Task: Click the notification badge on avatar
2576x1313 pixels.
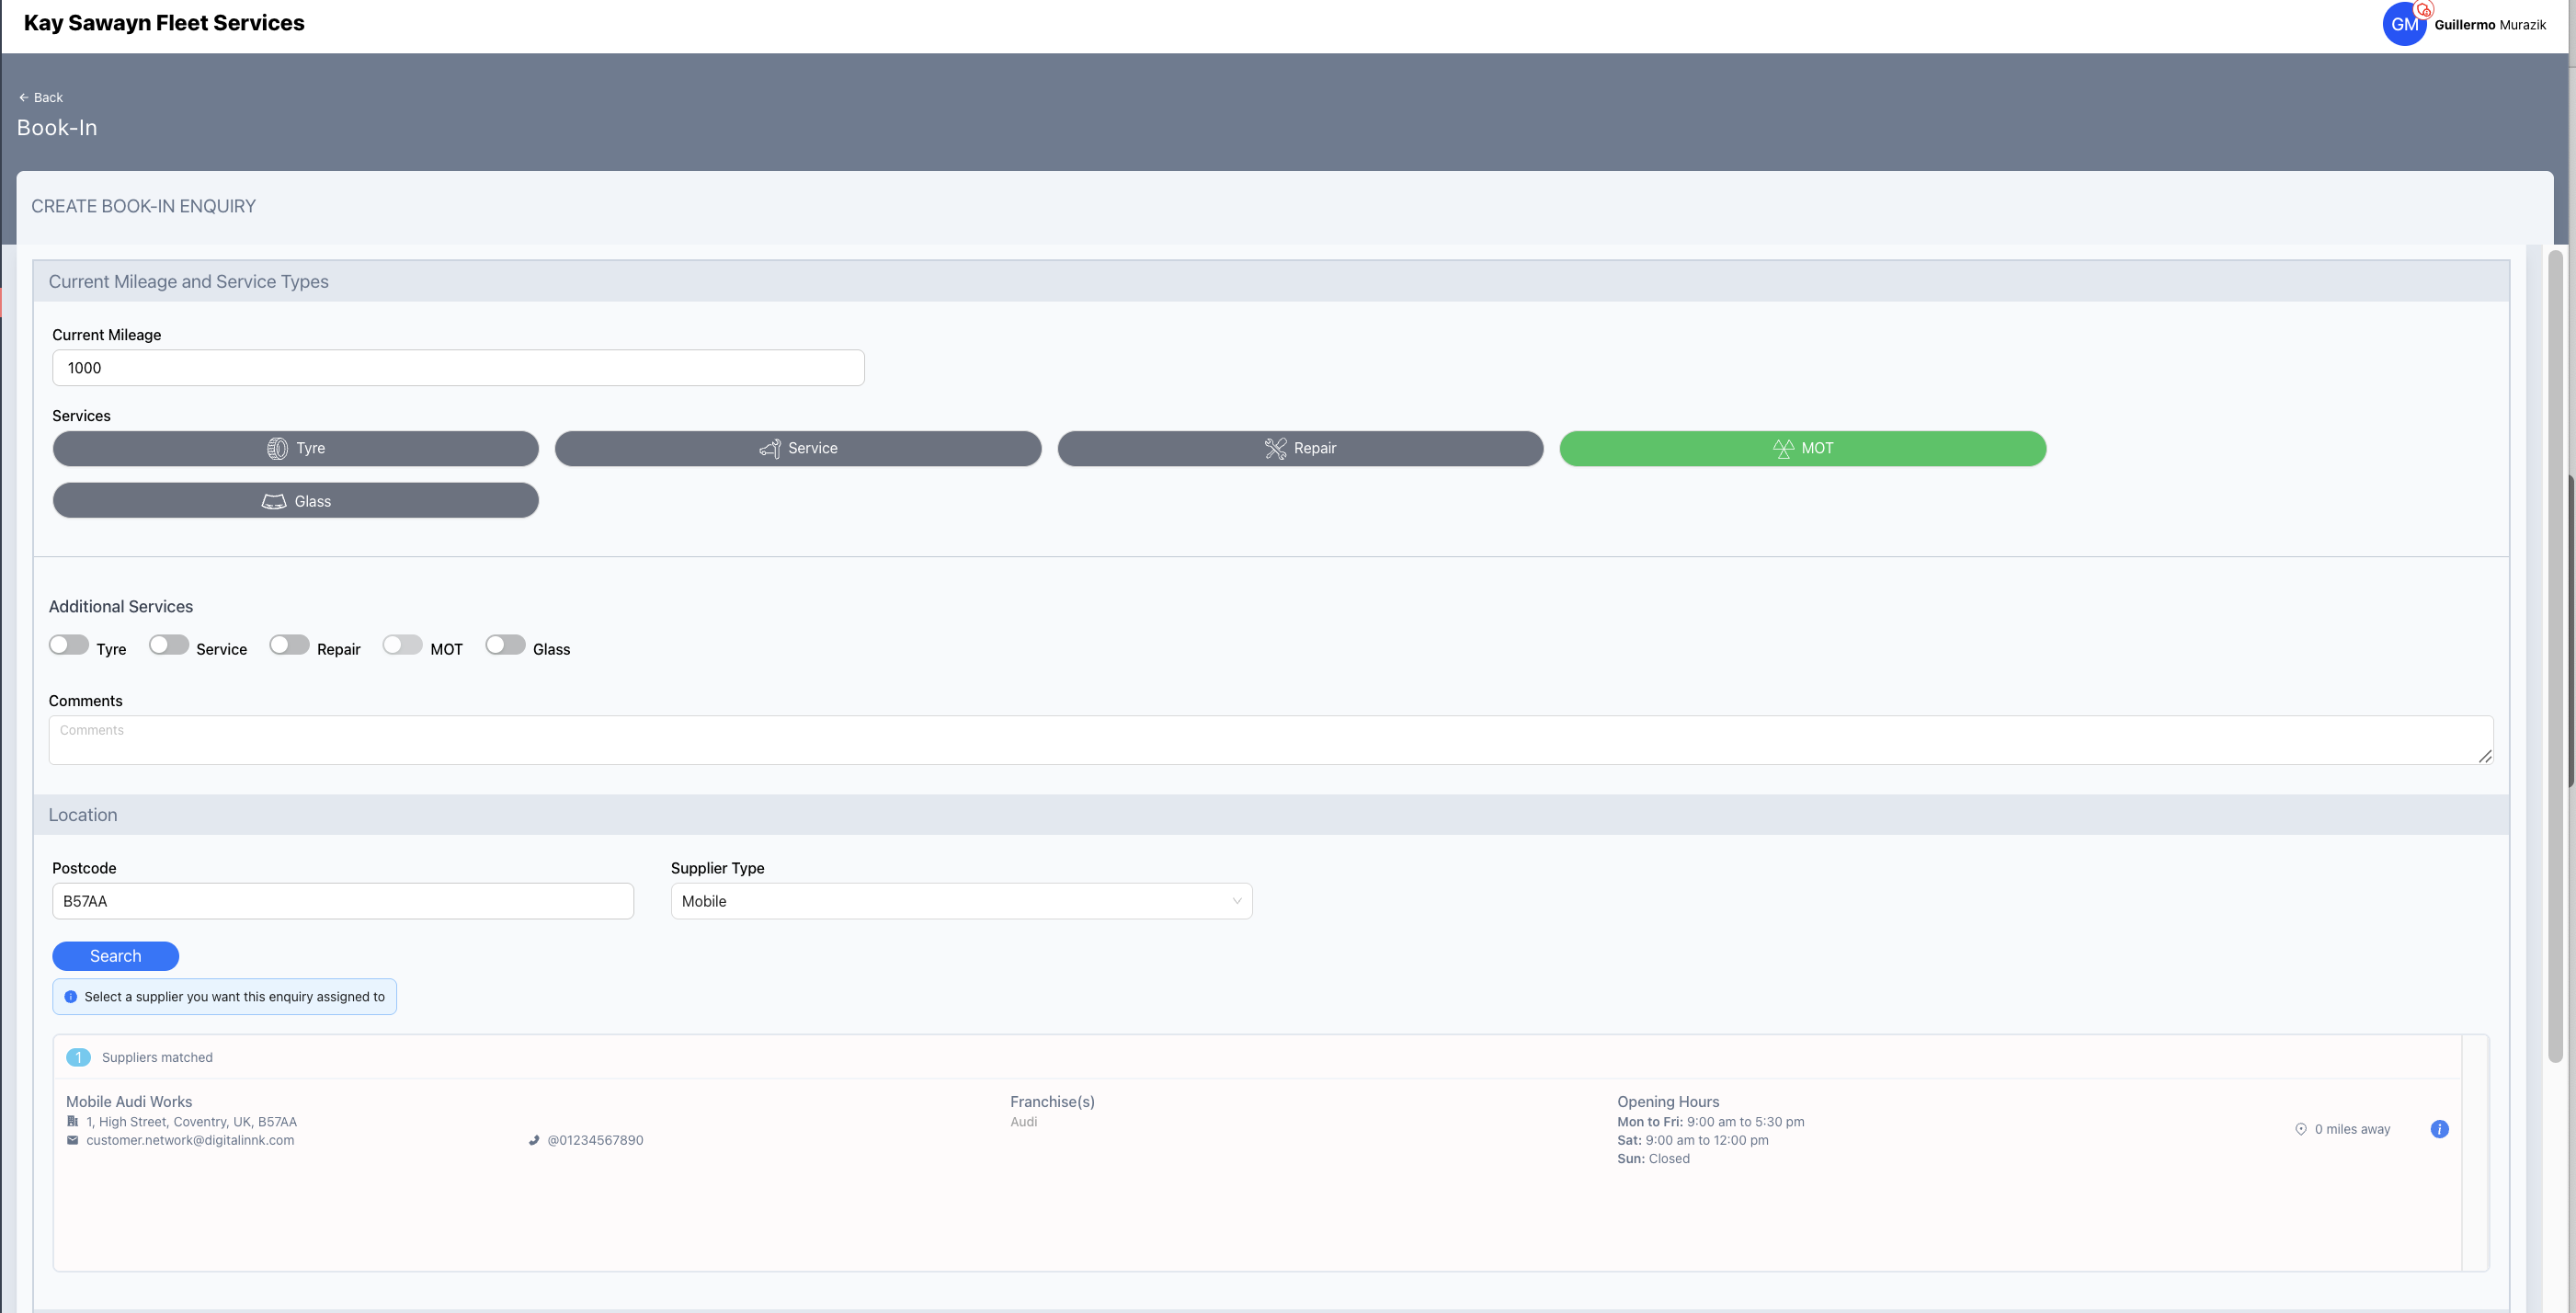Action: [x=2424, y=10]
